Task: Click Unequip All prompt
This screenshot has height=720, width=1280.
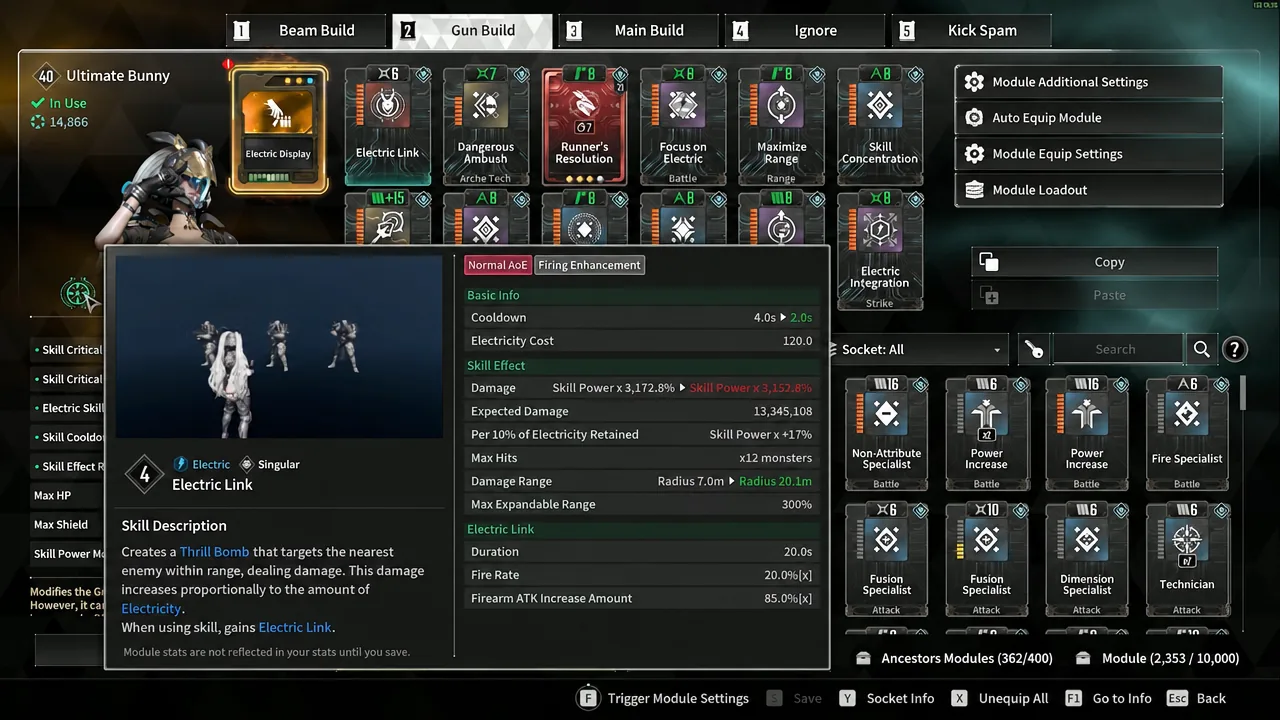Action: (999, 698)
